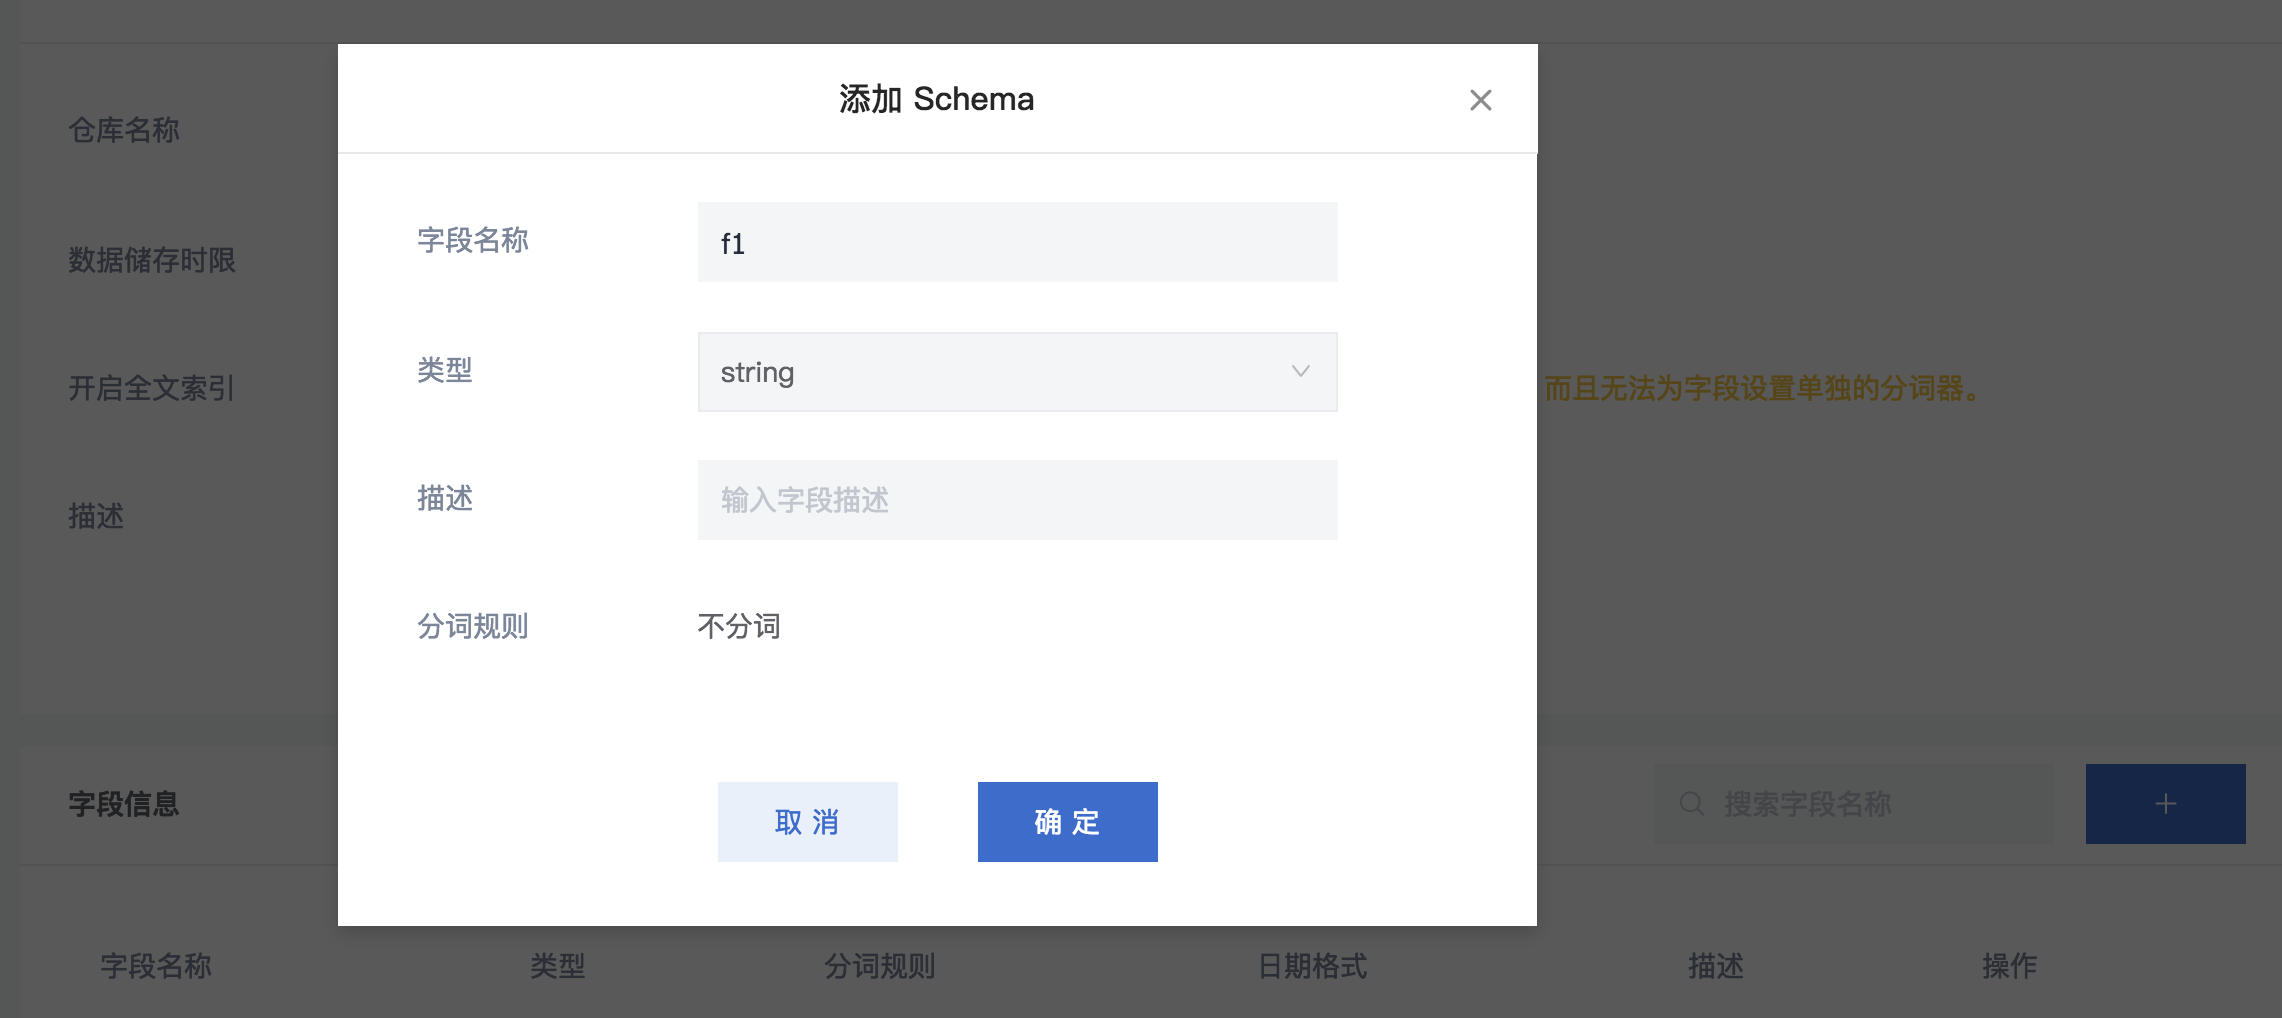Select the 日期格式 table column header
Screen dimensions: 2282x1018
1312,966
